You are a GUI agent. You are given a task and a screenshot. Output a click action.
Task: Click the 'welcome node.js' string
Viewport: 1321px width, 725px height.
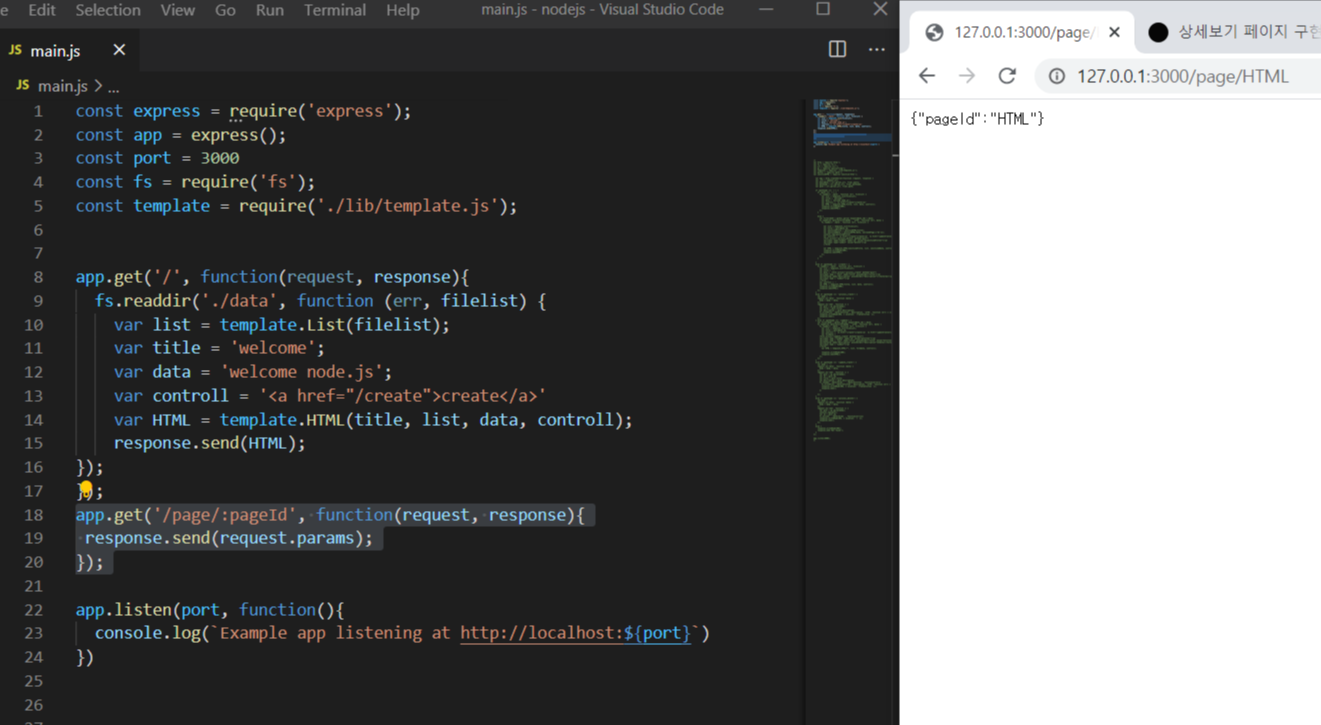coord(301,372)
